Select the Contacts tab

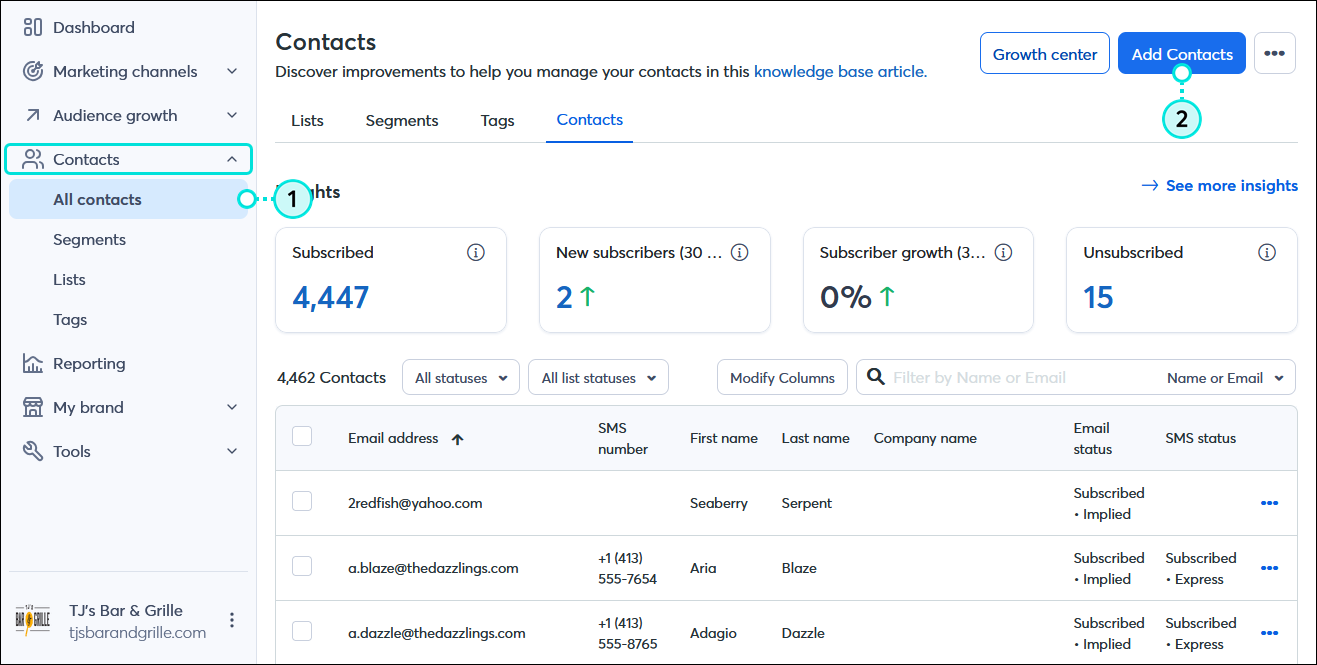[x=590, y=120]
